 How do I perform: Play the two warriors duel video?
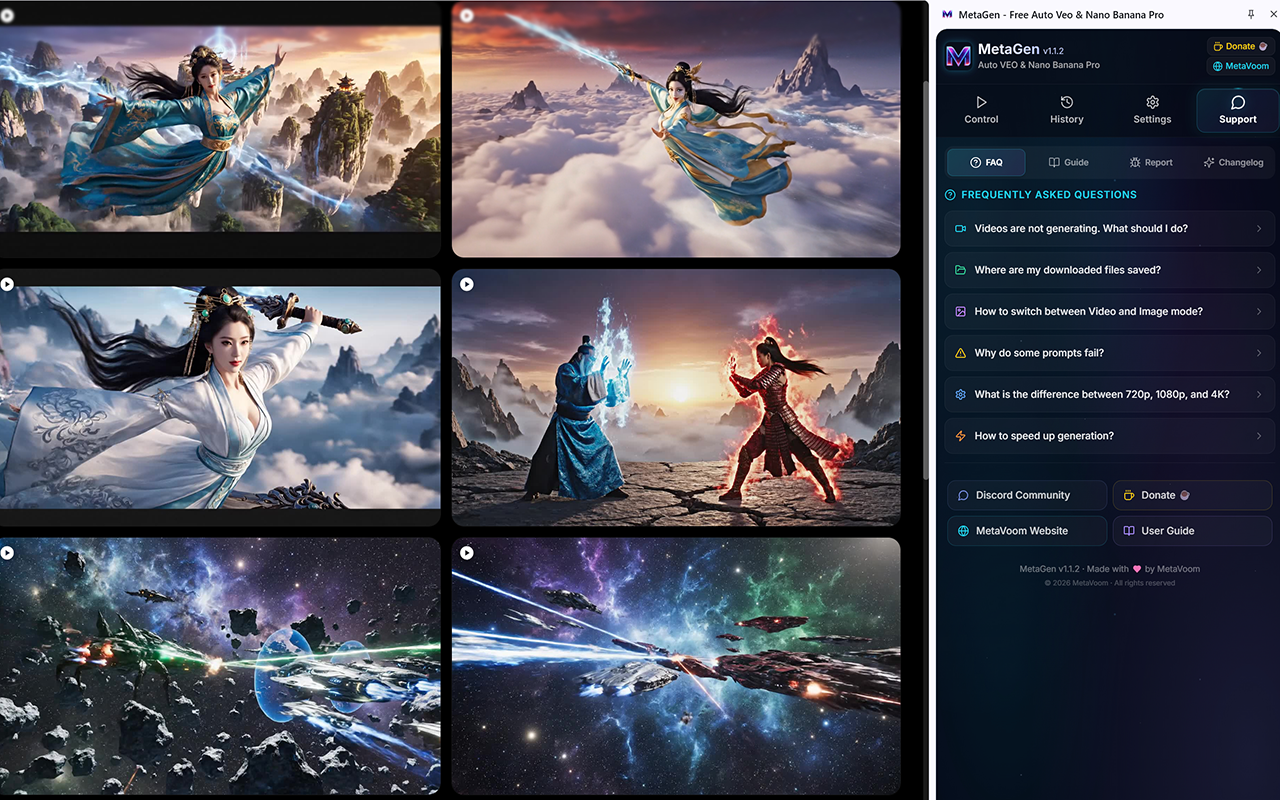tap(466, 285)
